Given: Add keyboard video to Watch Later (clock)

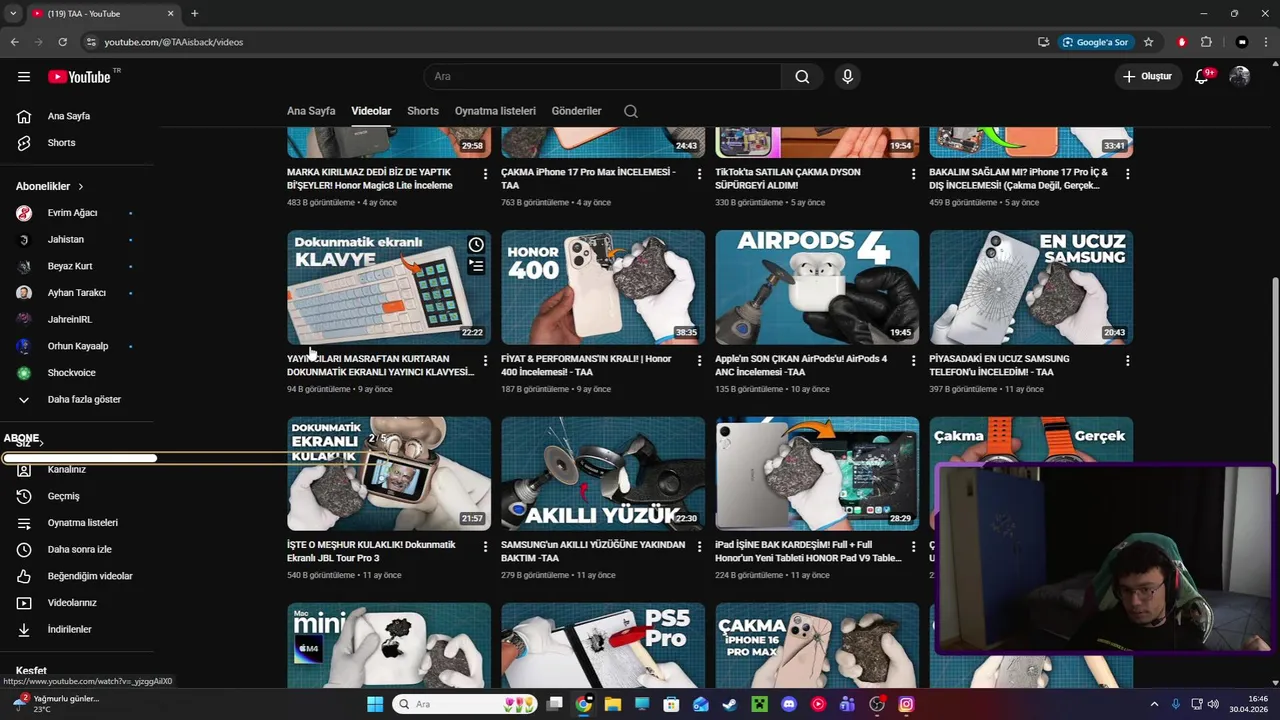Looking at the screenshot, I should (476, 245).
